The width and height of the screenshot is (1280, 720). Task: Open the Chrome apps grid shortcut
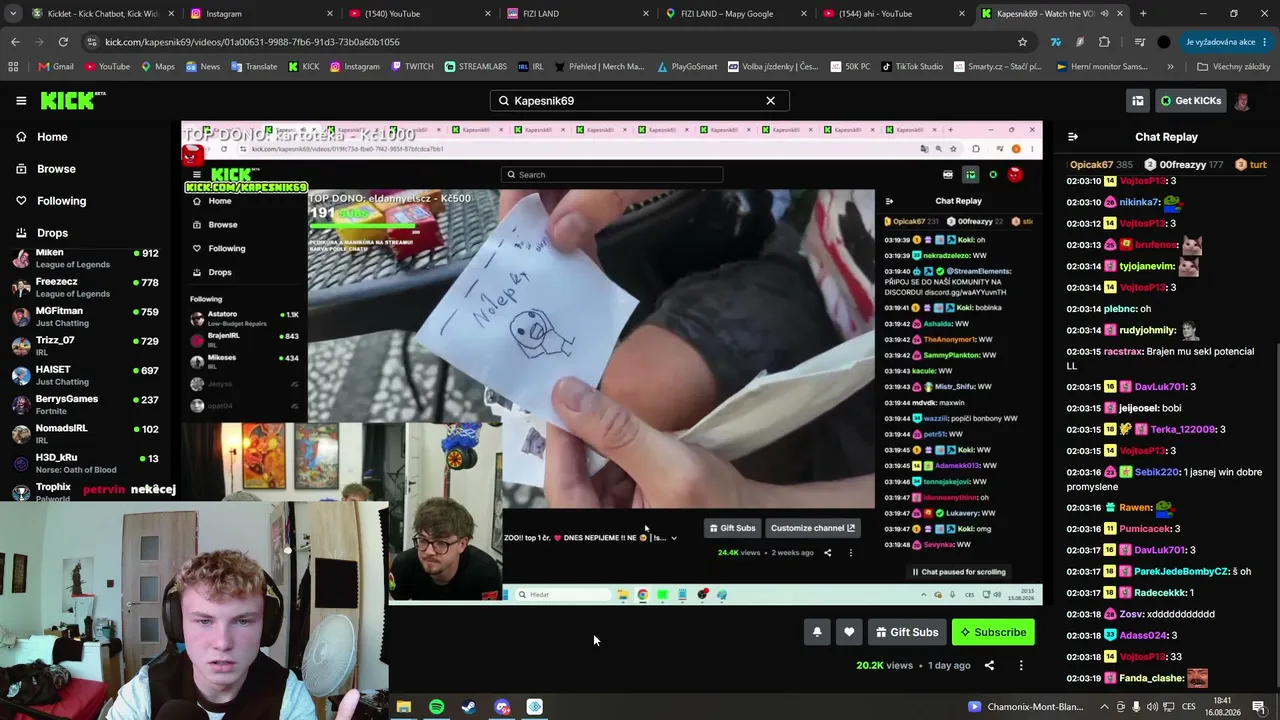[13, 67]
